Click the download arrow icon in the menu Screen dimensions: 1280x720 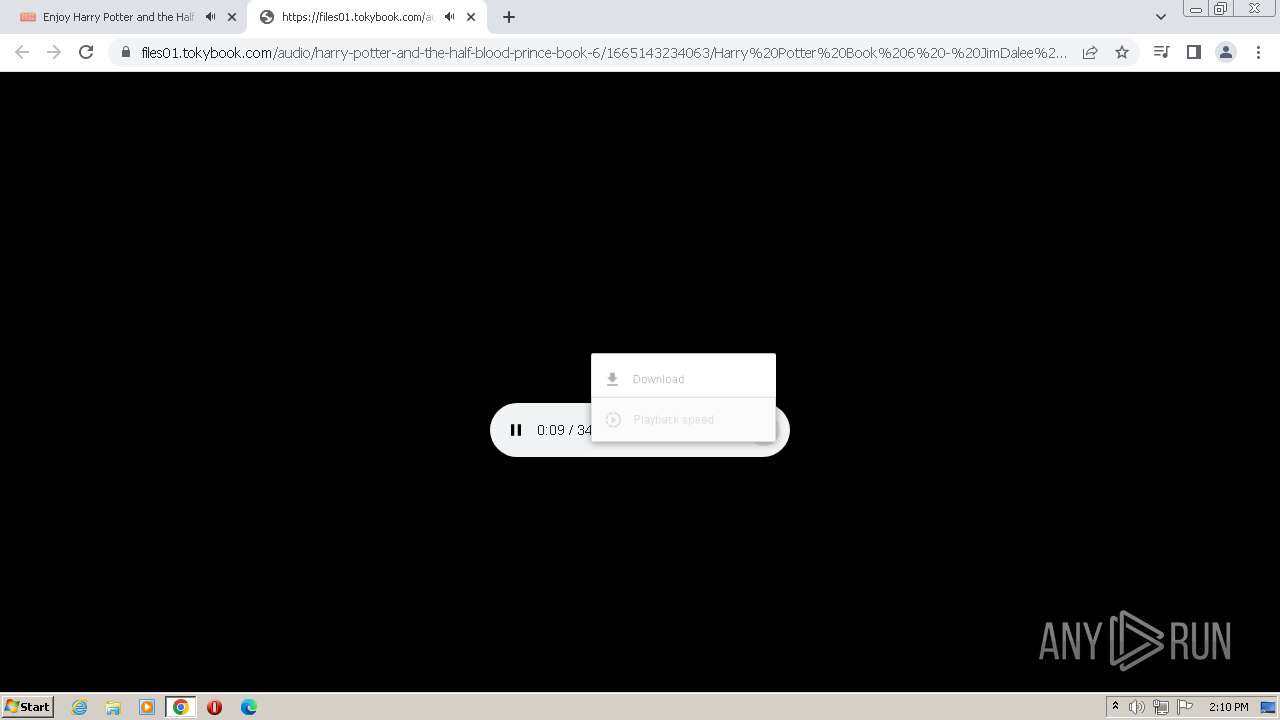613,379
